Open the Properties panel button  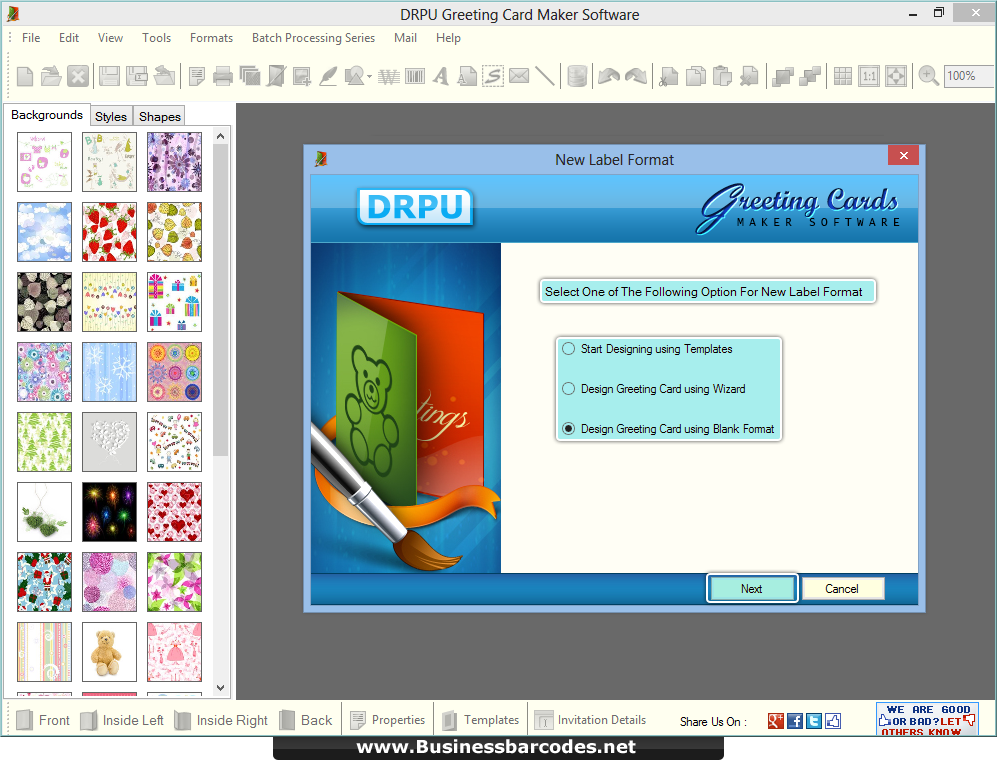tap(388, 720)
